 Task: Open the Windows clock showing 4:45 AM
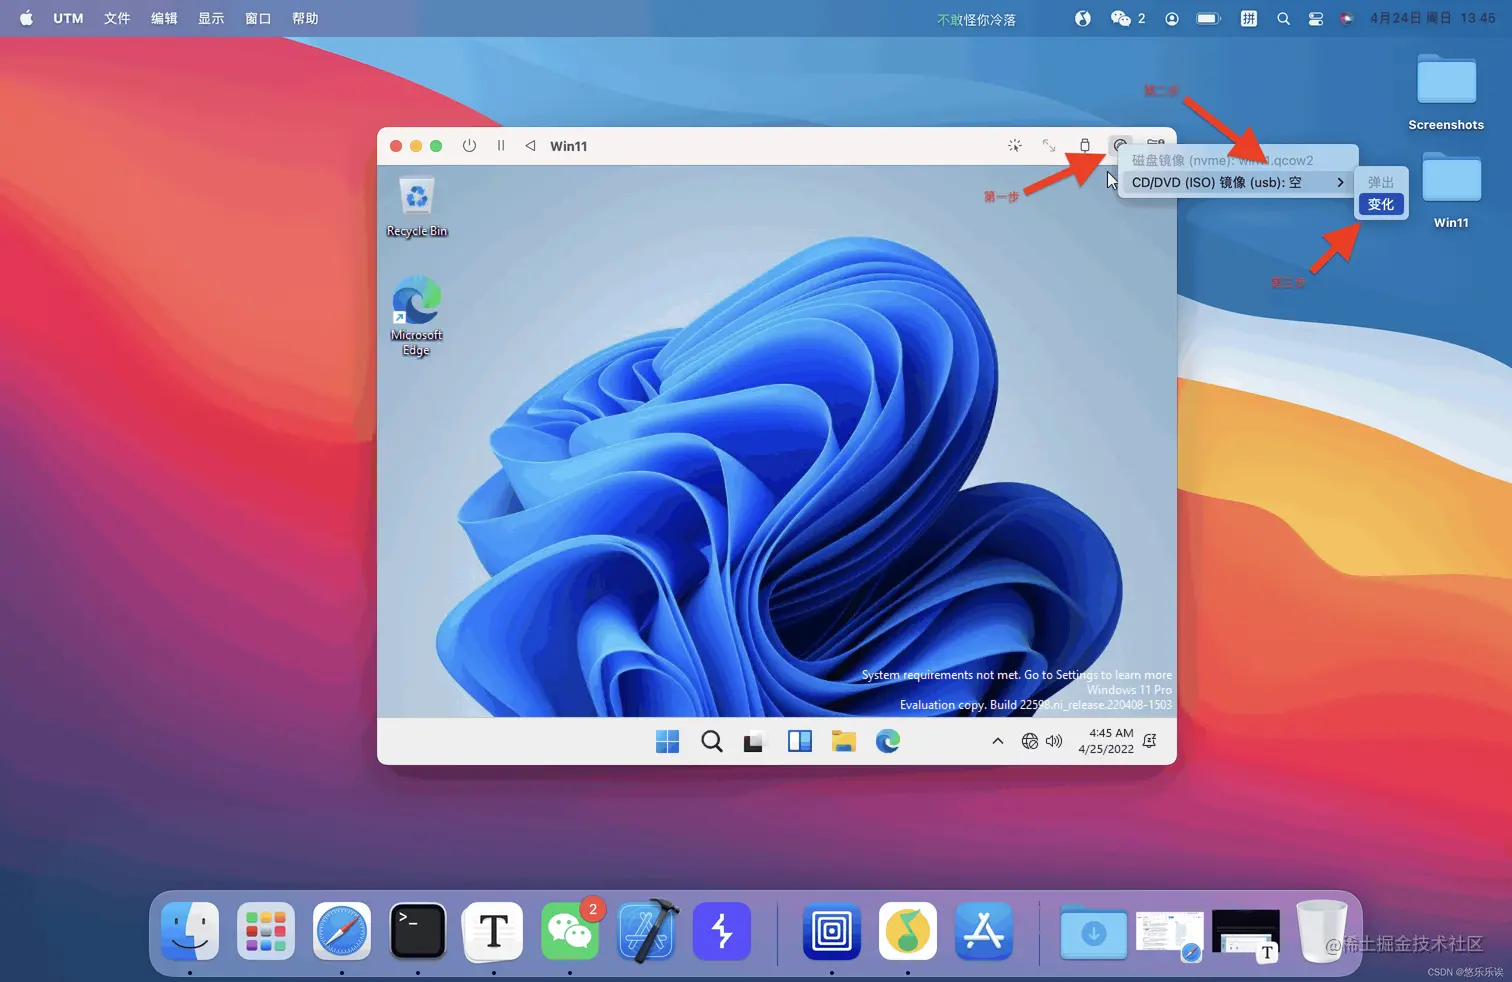1106,741
